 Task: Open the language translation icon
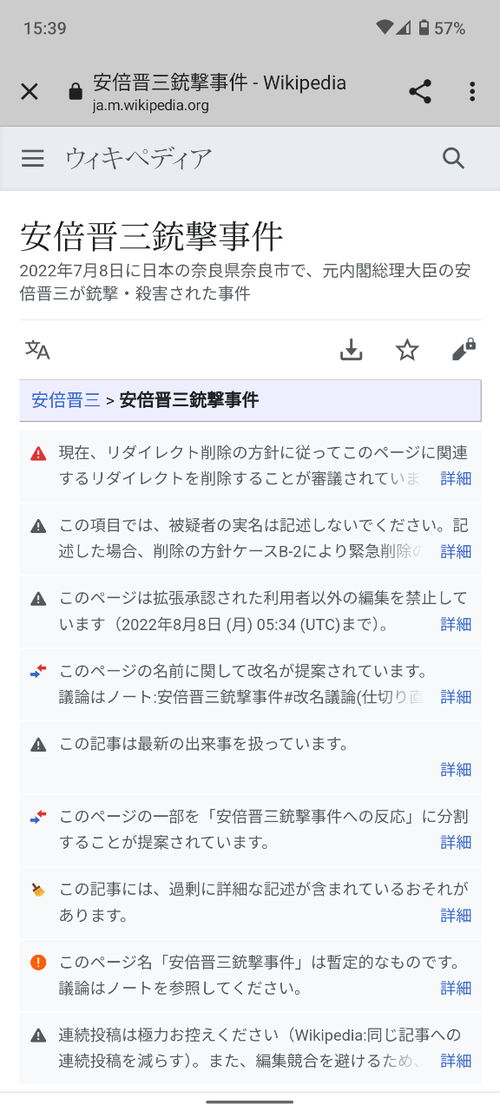(x=38, y=349)
